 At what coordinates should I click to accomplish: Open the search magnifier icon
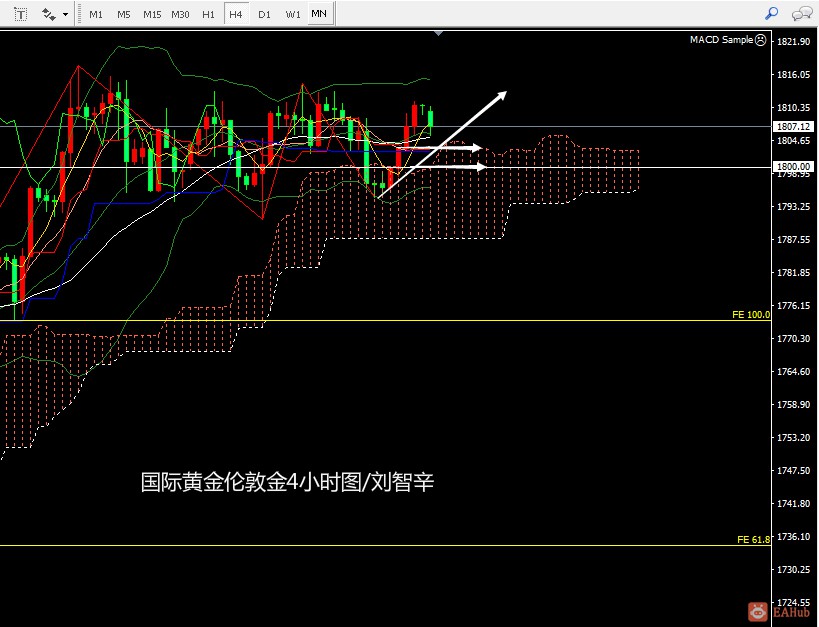point(771,14)
